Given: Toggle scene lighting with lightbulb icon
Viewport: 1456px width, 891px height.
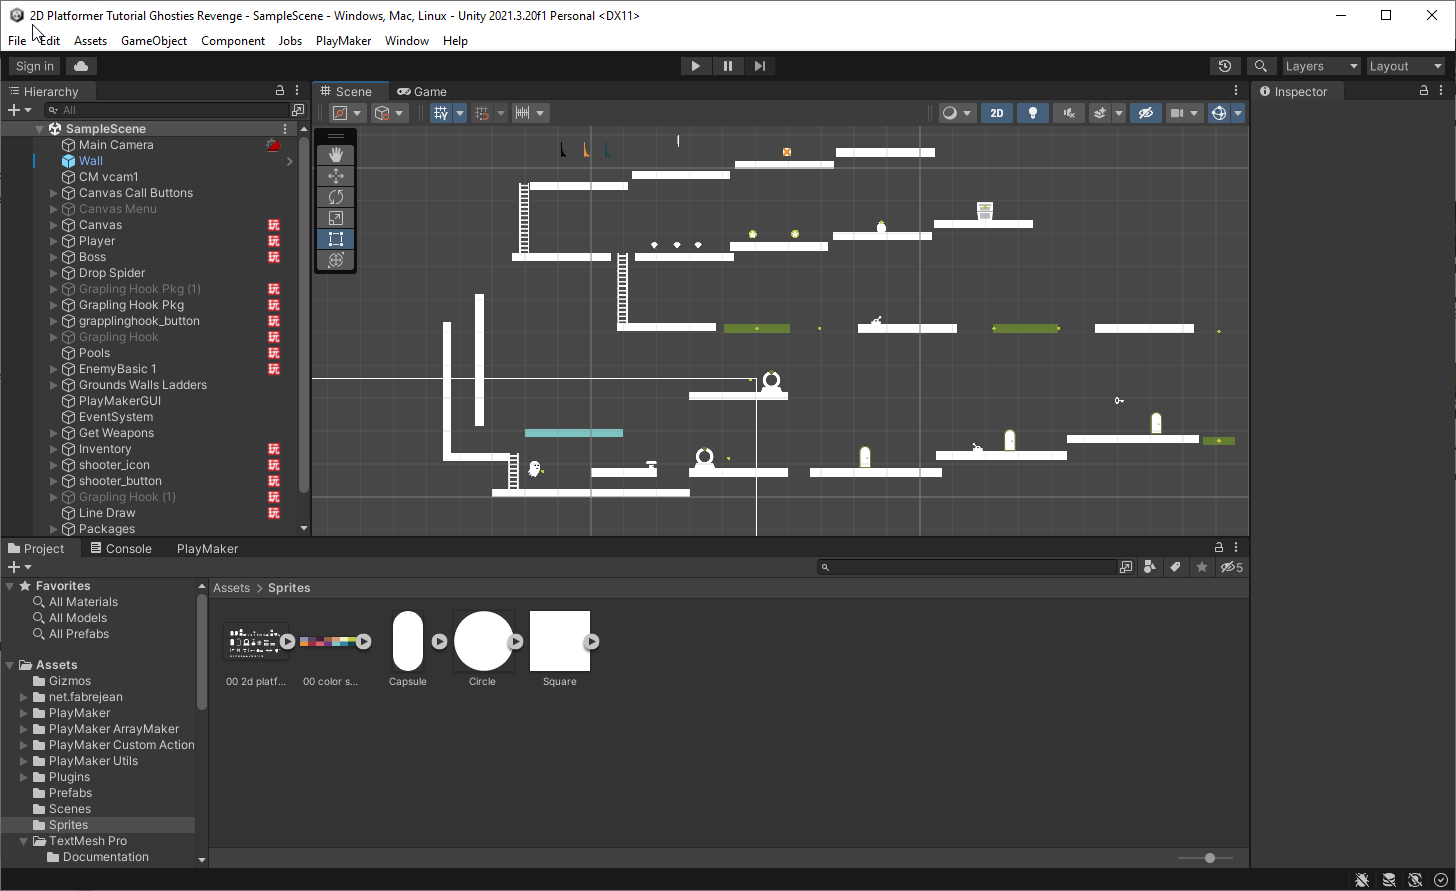Looking at the screenshot, I should pyautogui.click(x=1033, y=113).
